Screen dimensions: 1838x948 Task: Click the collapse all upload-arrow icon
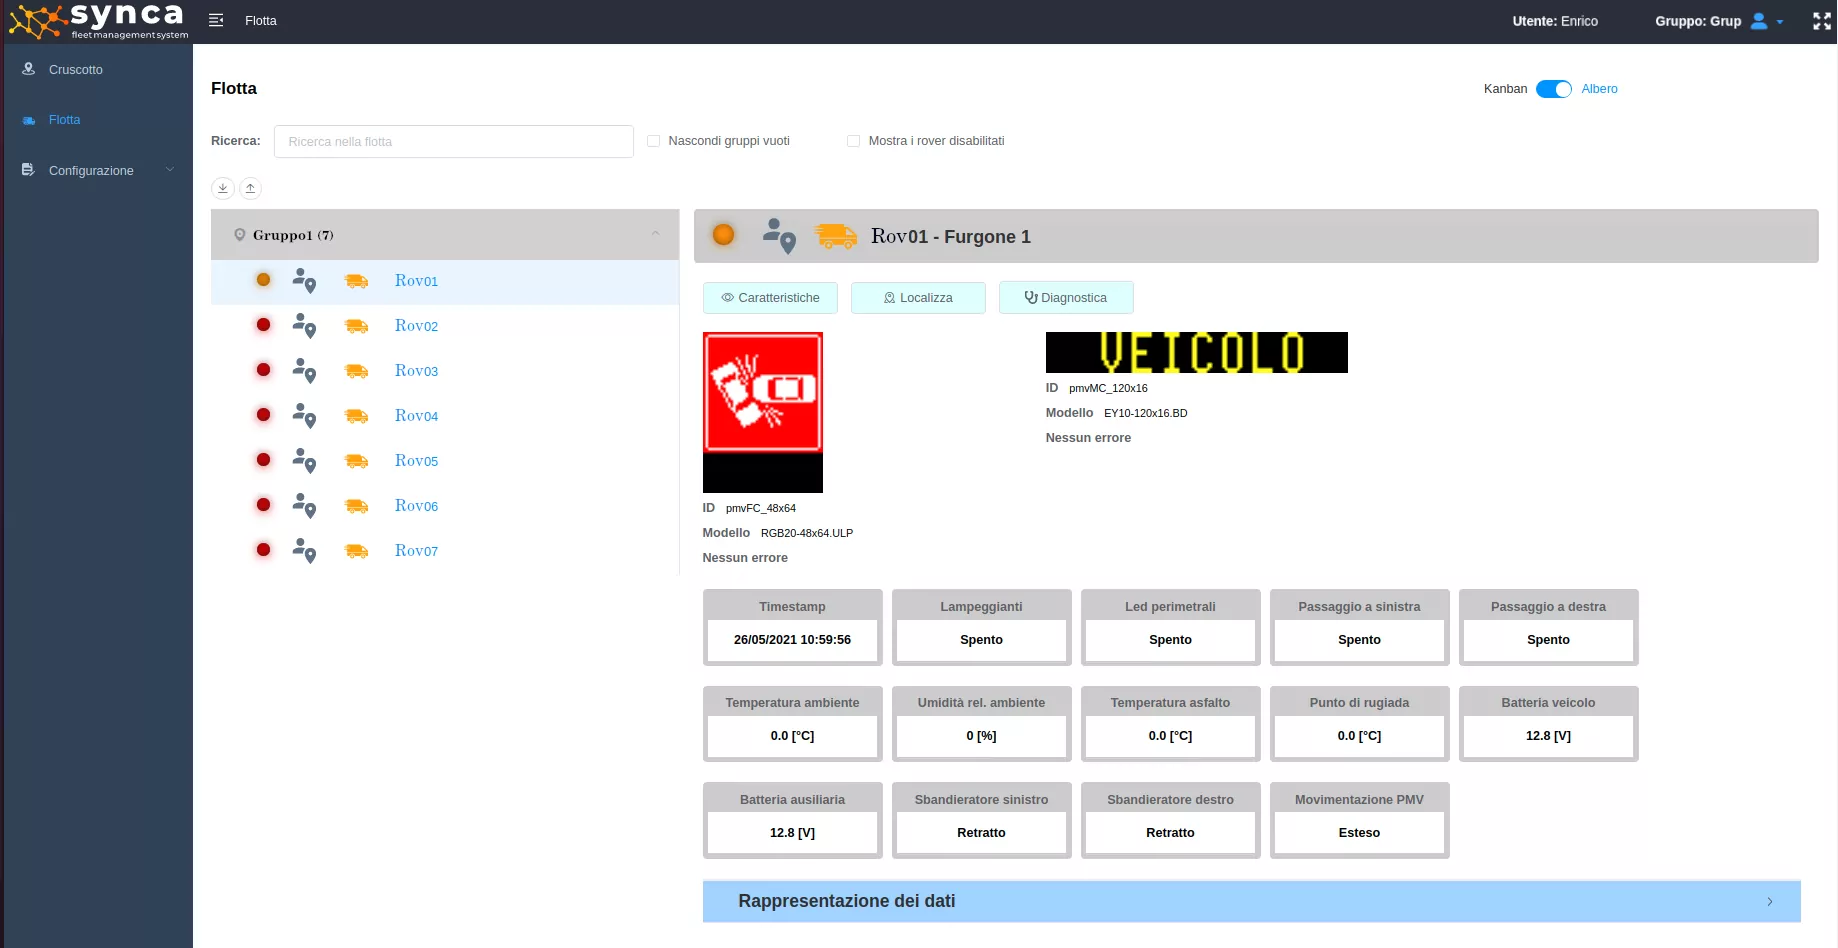click(x=251, y=188)
